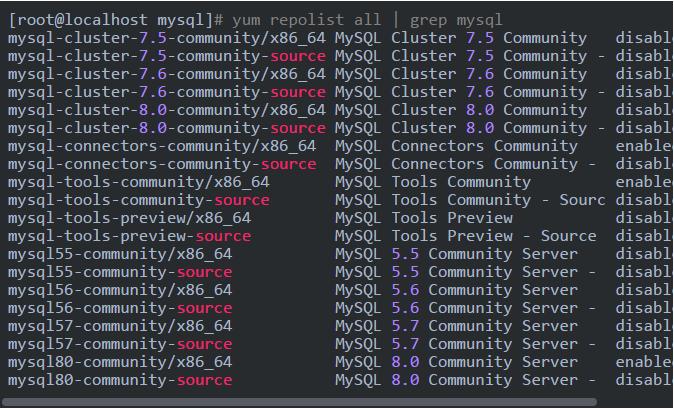Click the horizontal scrollbar at the bottom
Image resolution: width=674 pixels, height=409 pixels.
[299, 403]
